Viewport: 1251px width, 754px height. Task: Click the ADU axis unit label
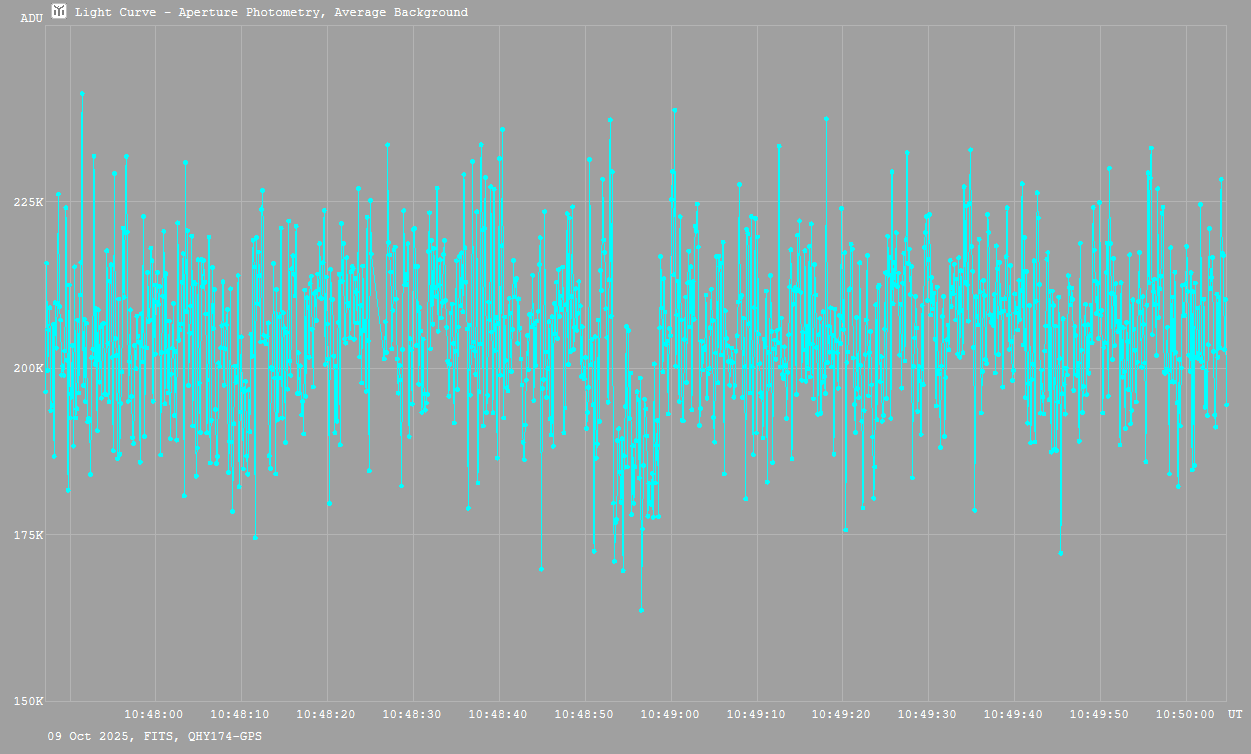[x=31, y=18]
